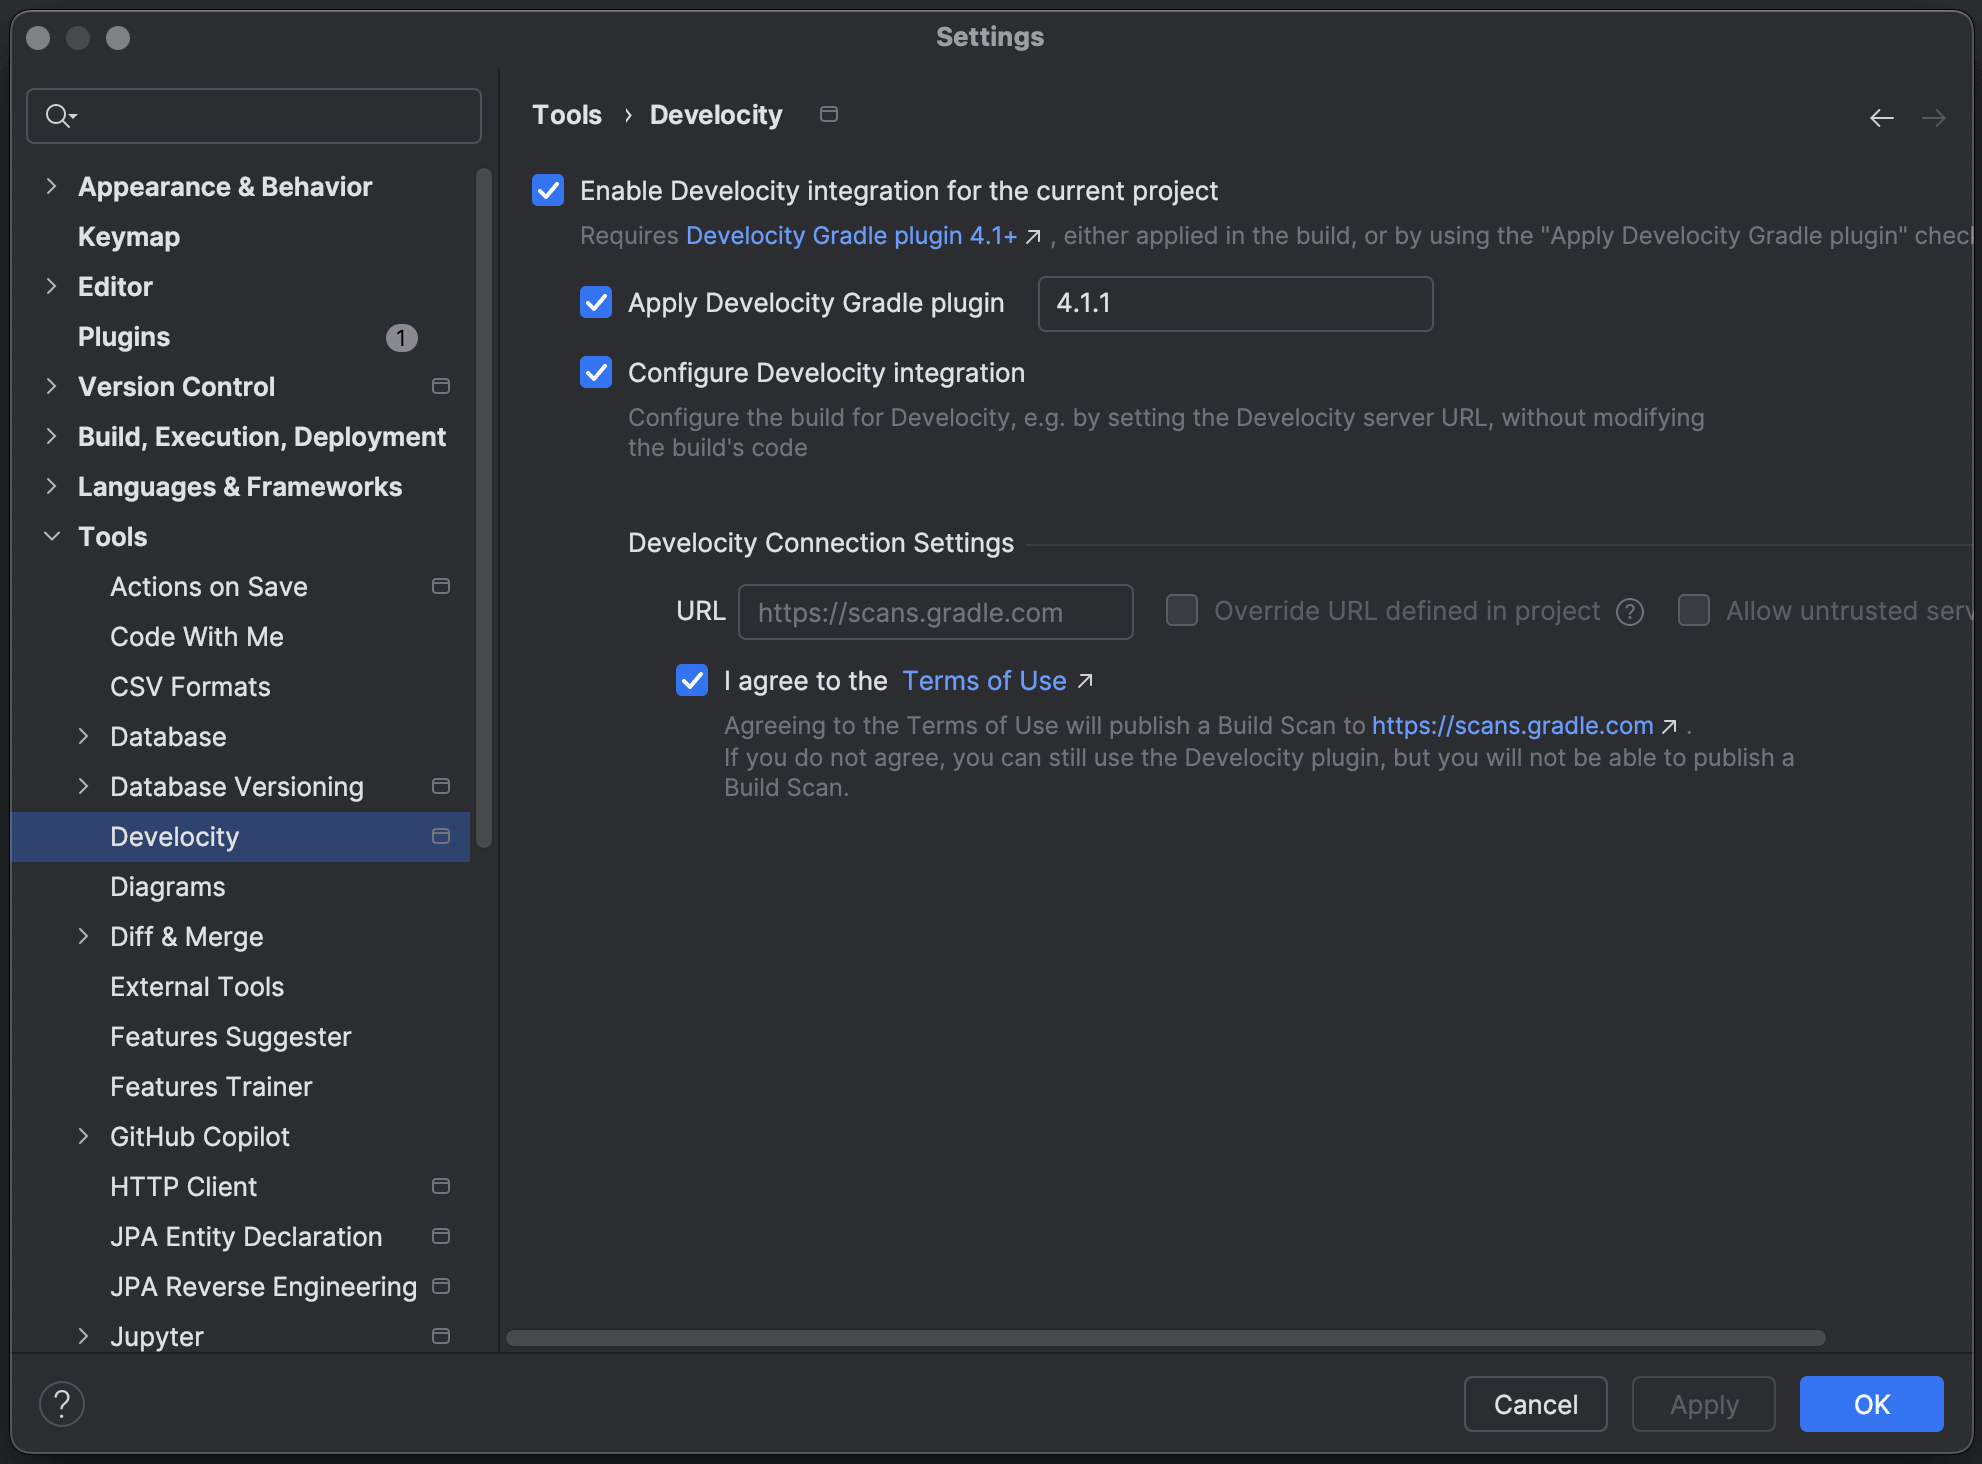The image size is (1982, 1464).
Task: Click the external link arrow after Develocity Gradle plugin 4.1+
Action: pos(1033,237)
